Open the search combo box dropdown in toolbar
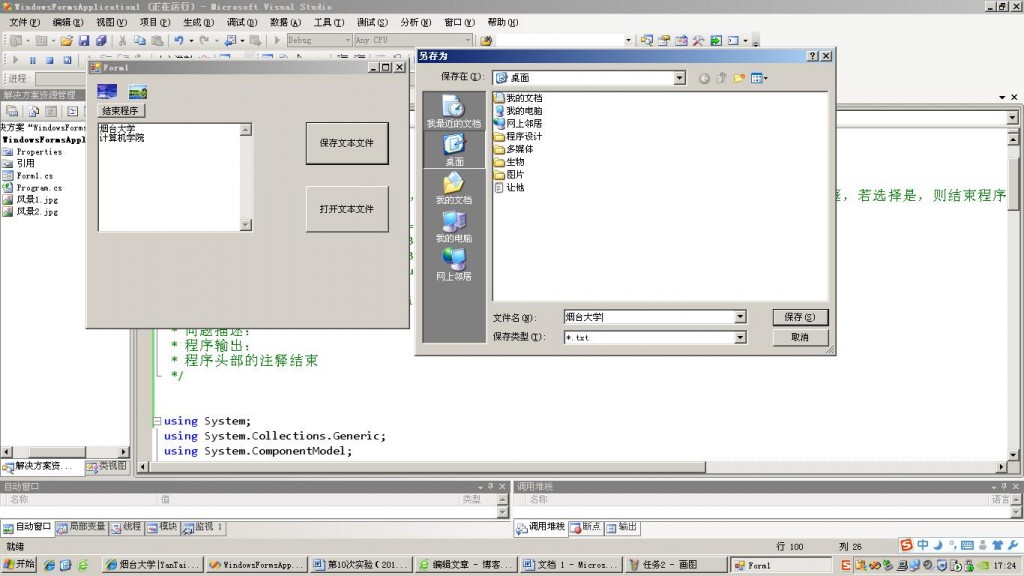This screenshot has width=1024, height=576. (628, 40)
